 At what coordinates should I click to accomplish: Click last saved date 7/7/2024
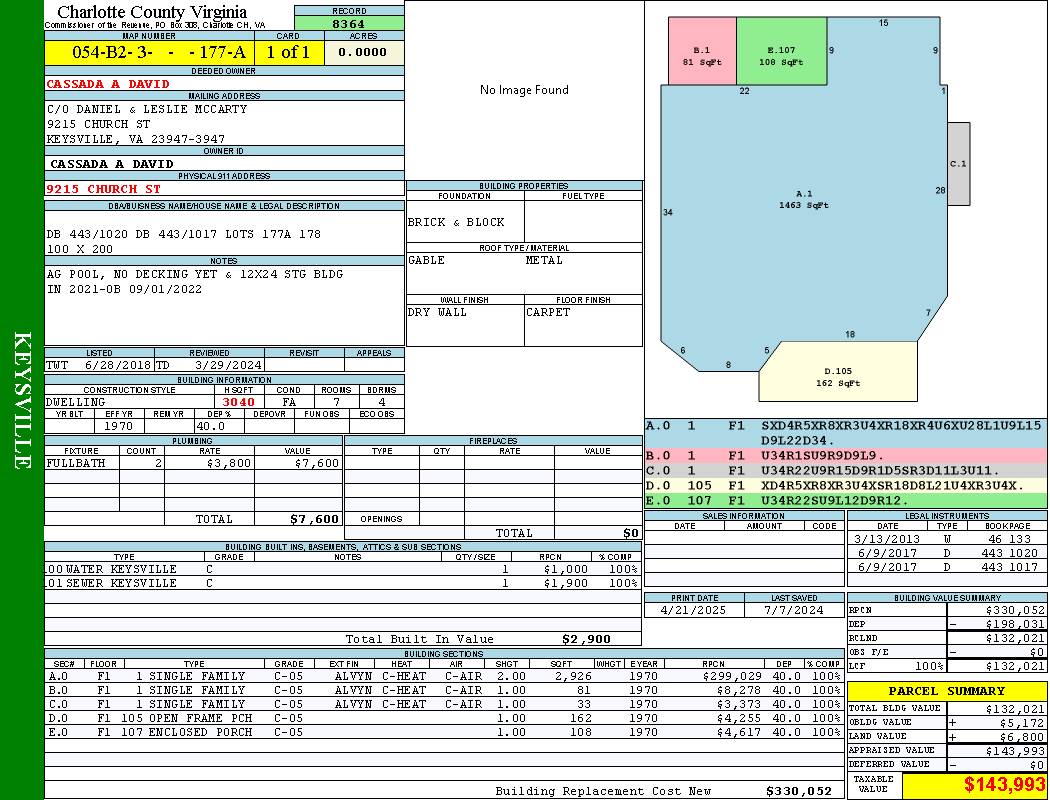click(794, 611)
